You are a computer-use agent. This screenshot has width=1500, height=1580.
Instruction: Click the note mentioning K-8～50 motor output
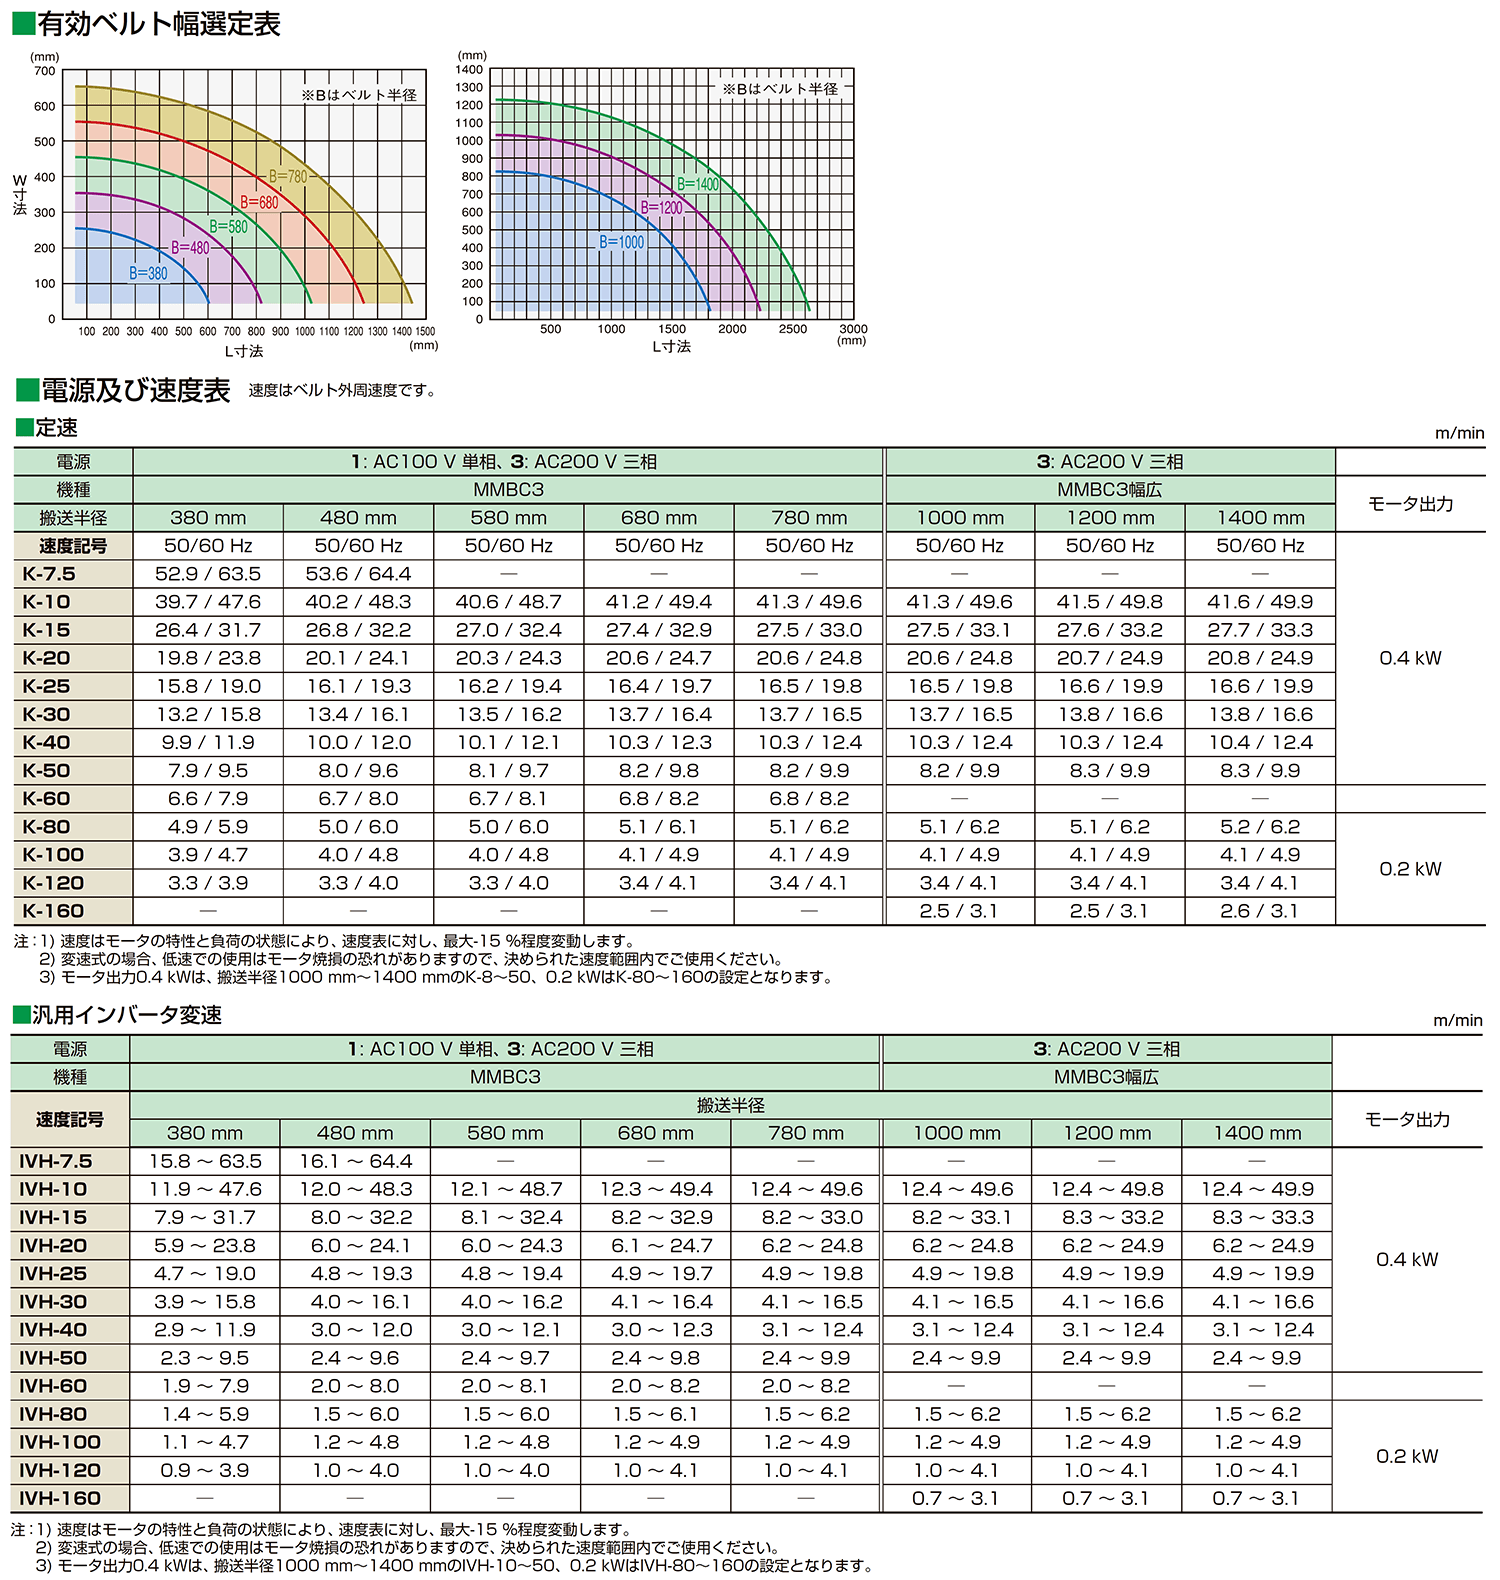click(x=437, y=977)
